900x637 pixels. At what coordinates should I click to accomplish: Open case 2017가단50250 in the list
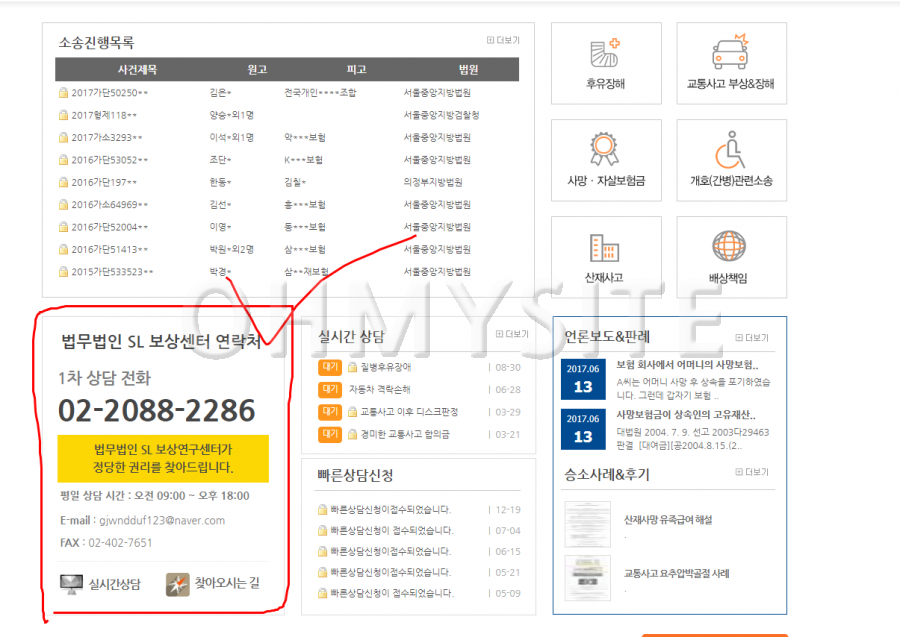(x=109, y=93)
